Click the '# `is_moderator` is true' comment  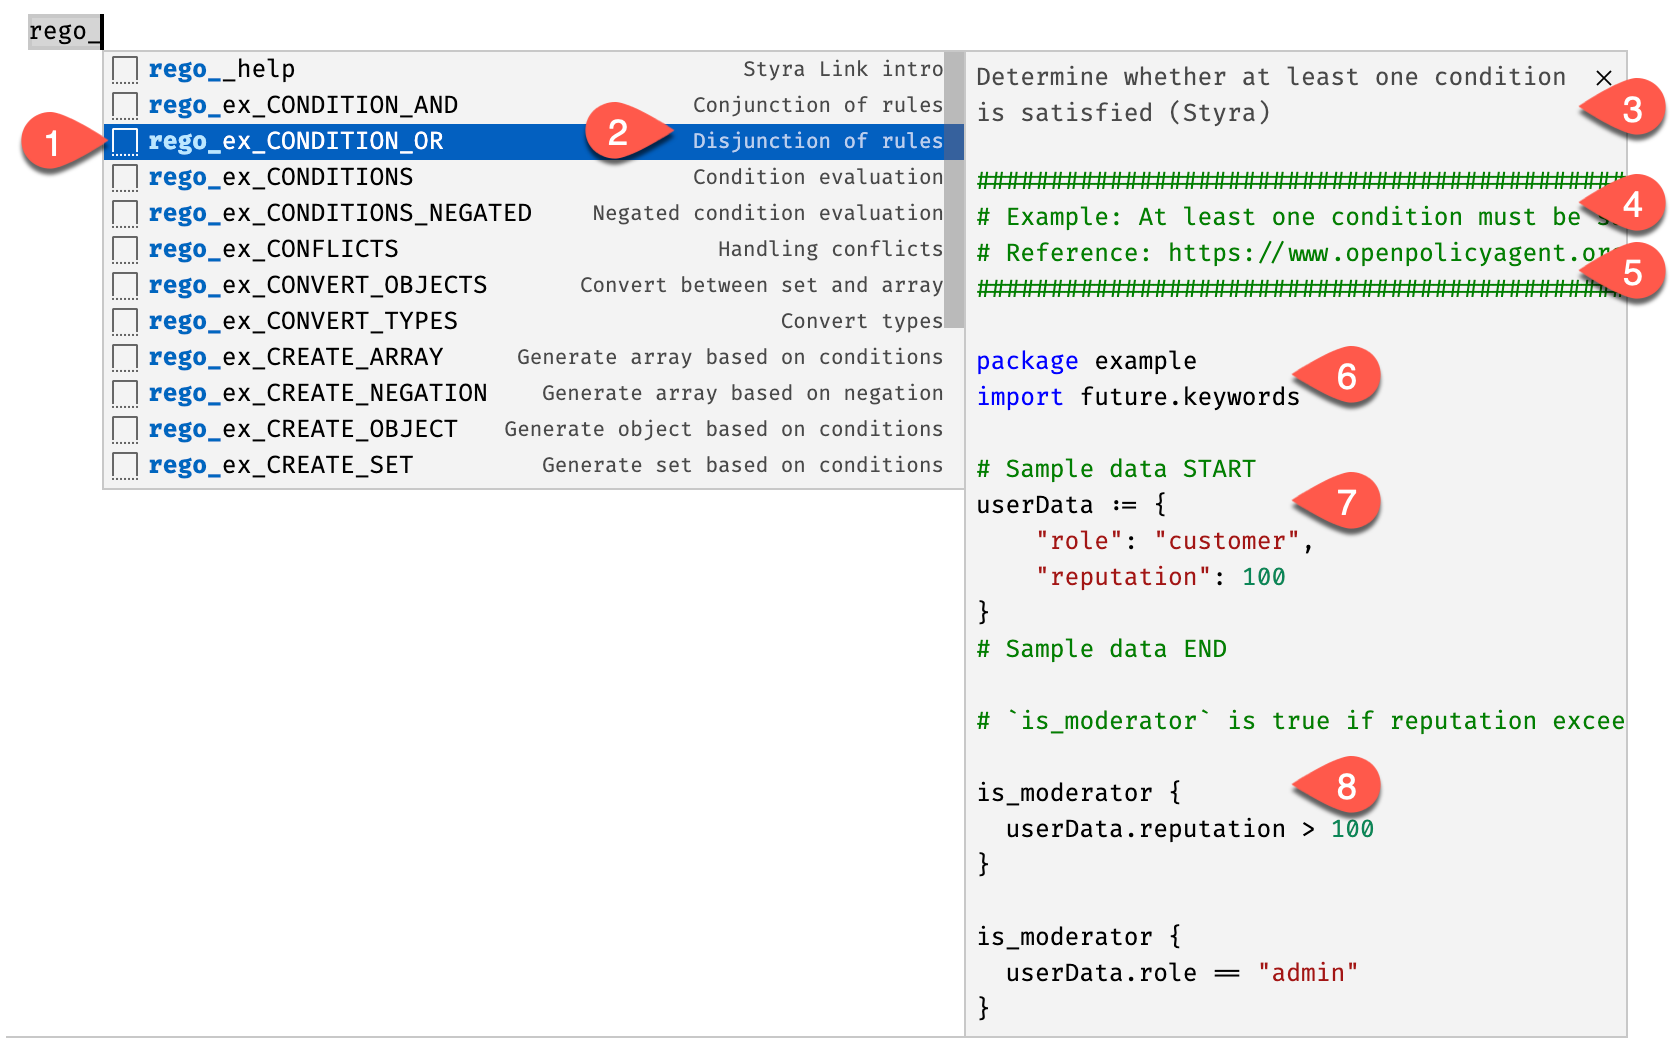pos(1300,721)
